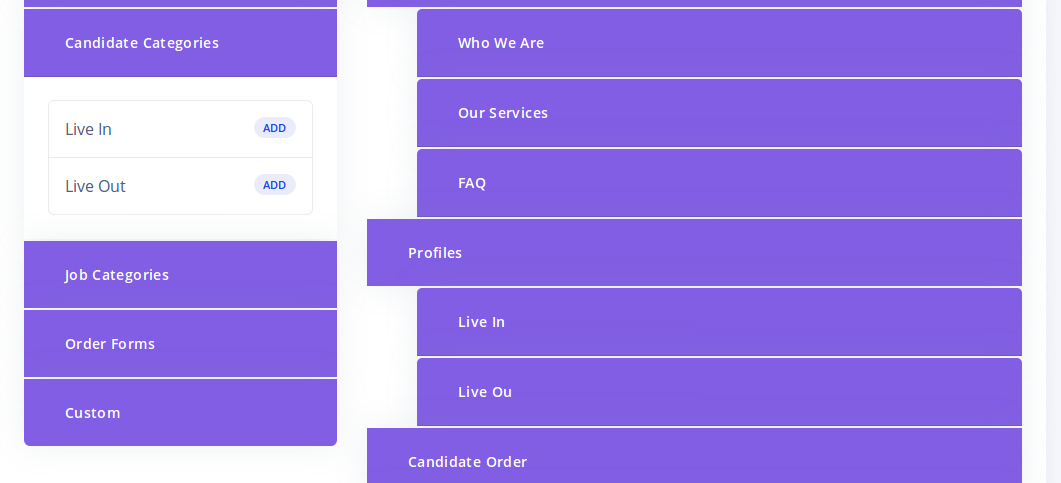1061x483 pixels.
Task: Click the Candidate Order label text
Action: 468,462
